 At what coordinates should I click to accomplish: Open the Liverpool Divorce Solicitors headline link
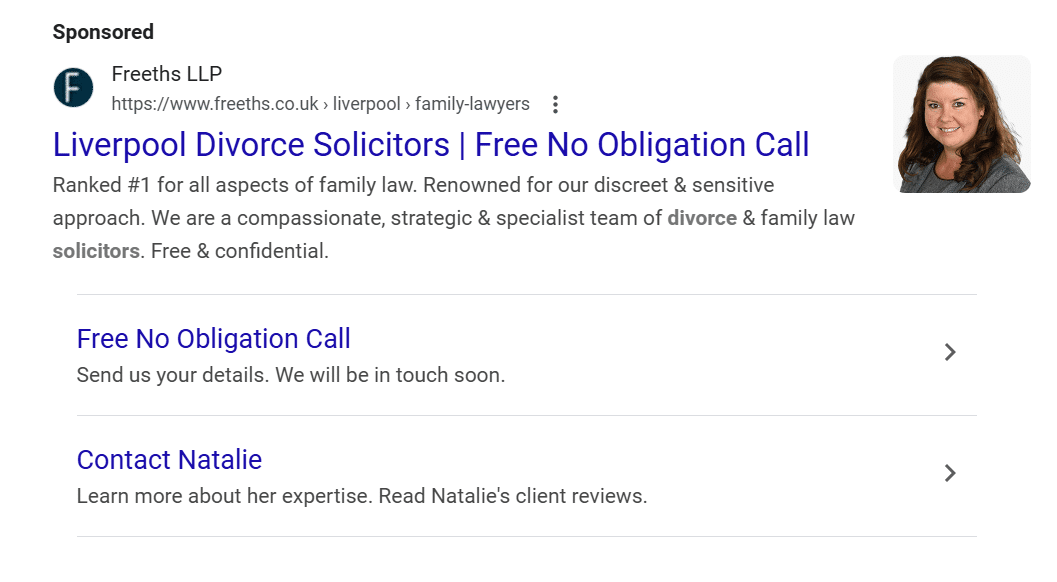[x=431, y=145]
